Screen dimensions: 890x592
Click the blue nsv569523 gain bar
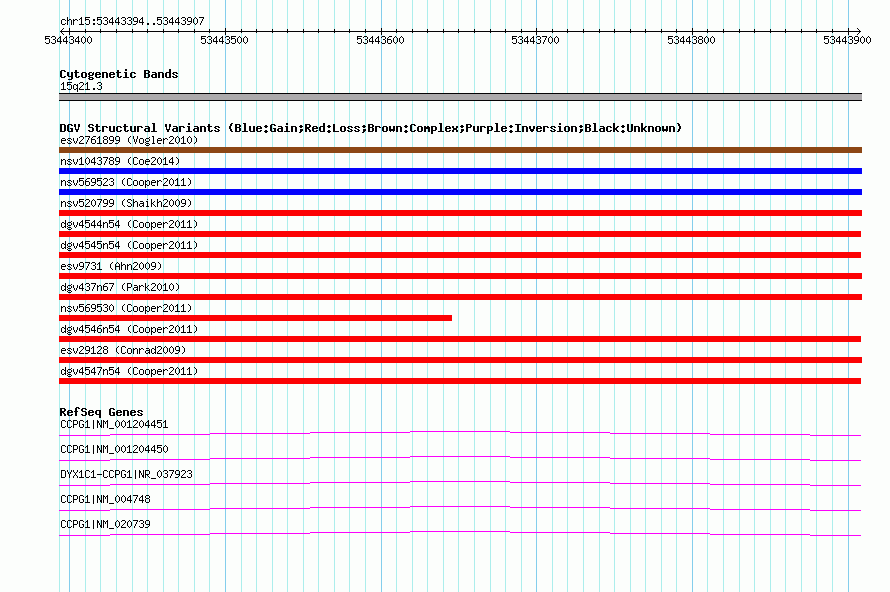[460, 192]
